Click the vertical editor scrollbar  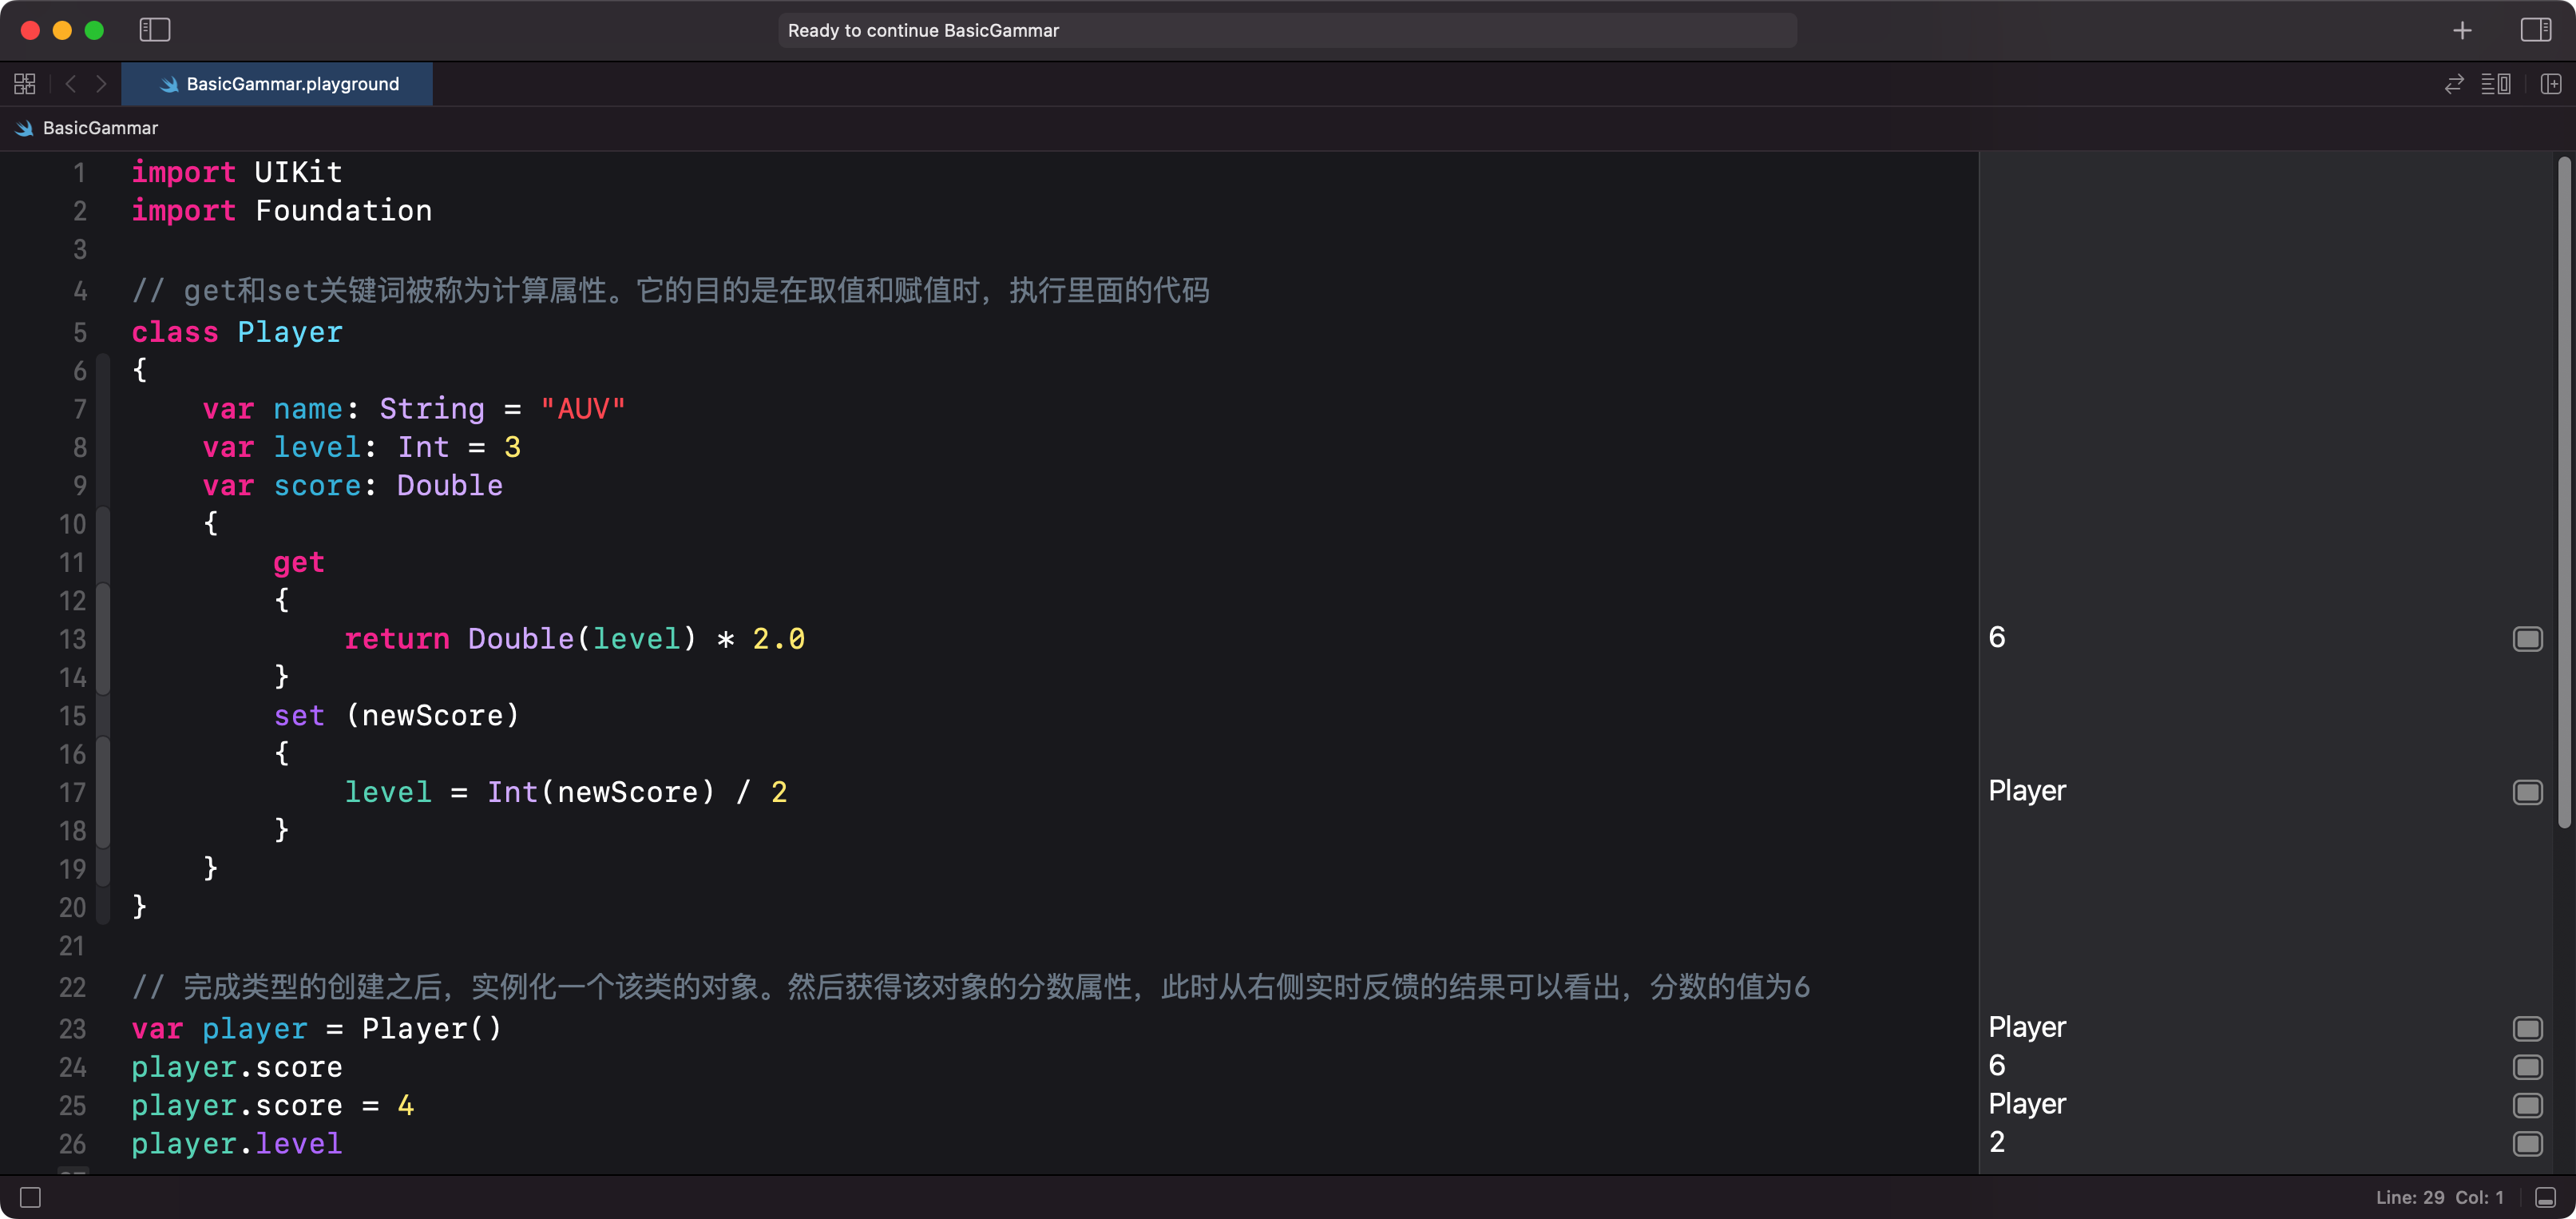2564,492
